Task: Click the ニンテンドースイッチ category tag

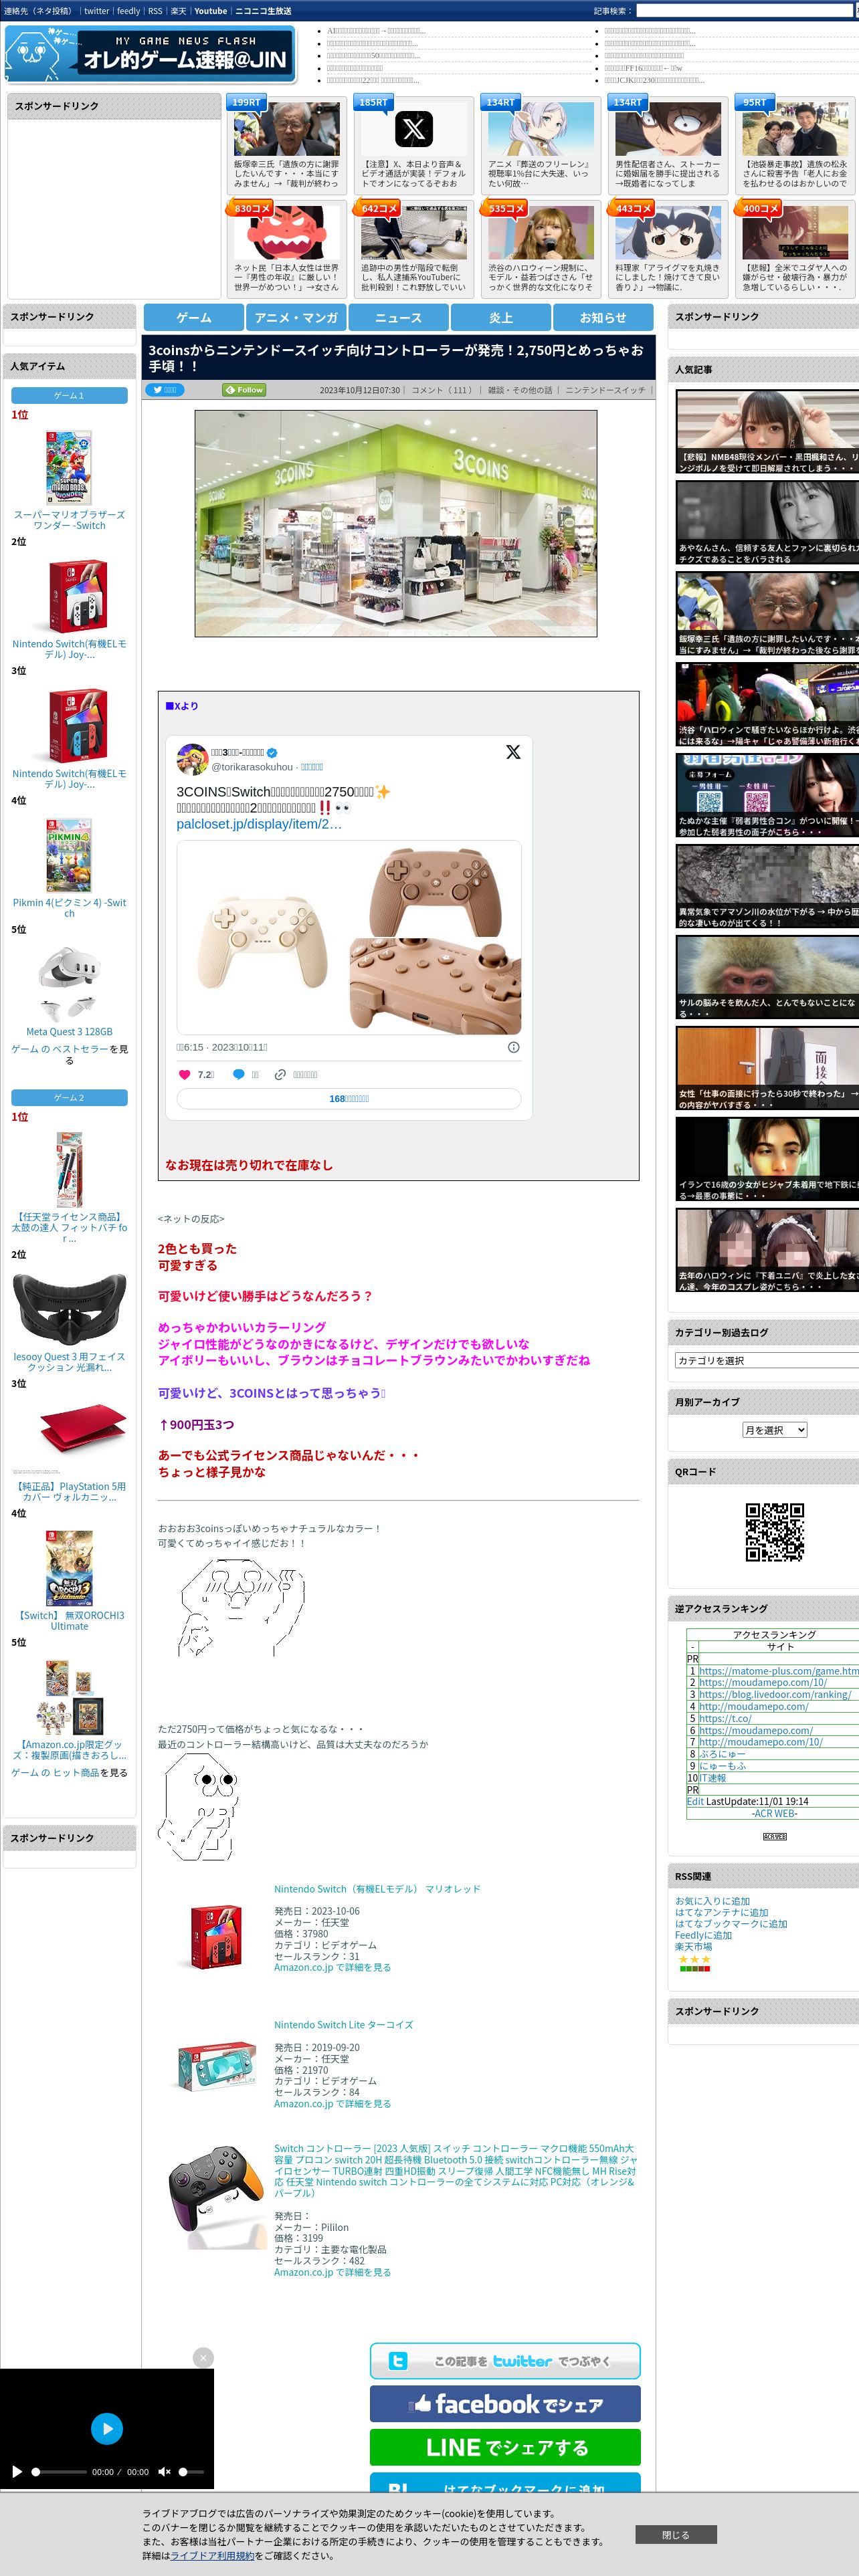Action: tap(605, 390)
